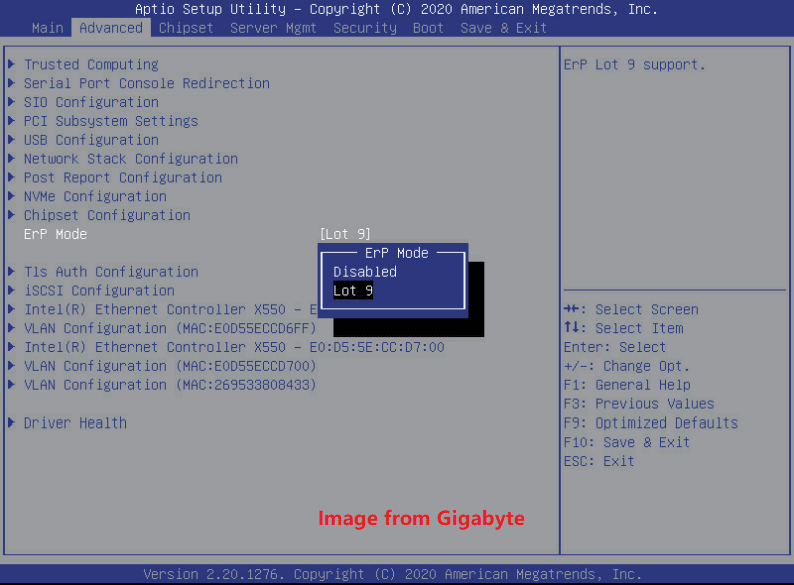Expand arrow beside NVMe Configuration
The width and height of the screenshot is (794, 585).
point(11,196)
